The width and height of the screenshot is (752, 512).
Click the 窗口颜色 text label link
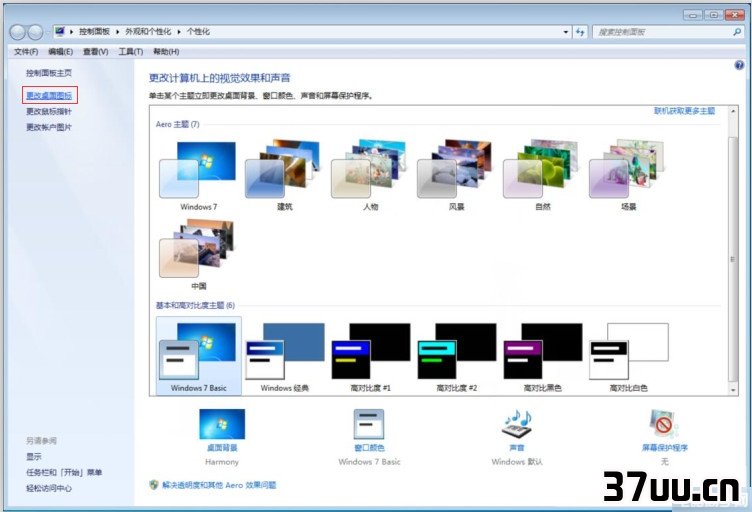tap(369, 448)
